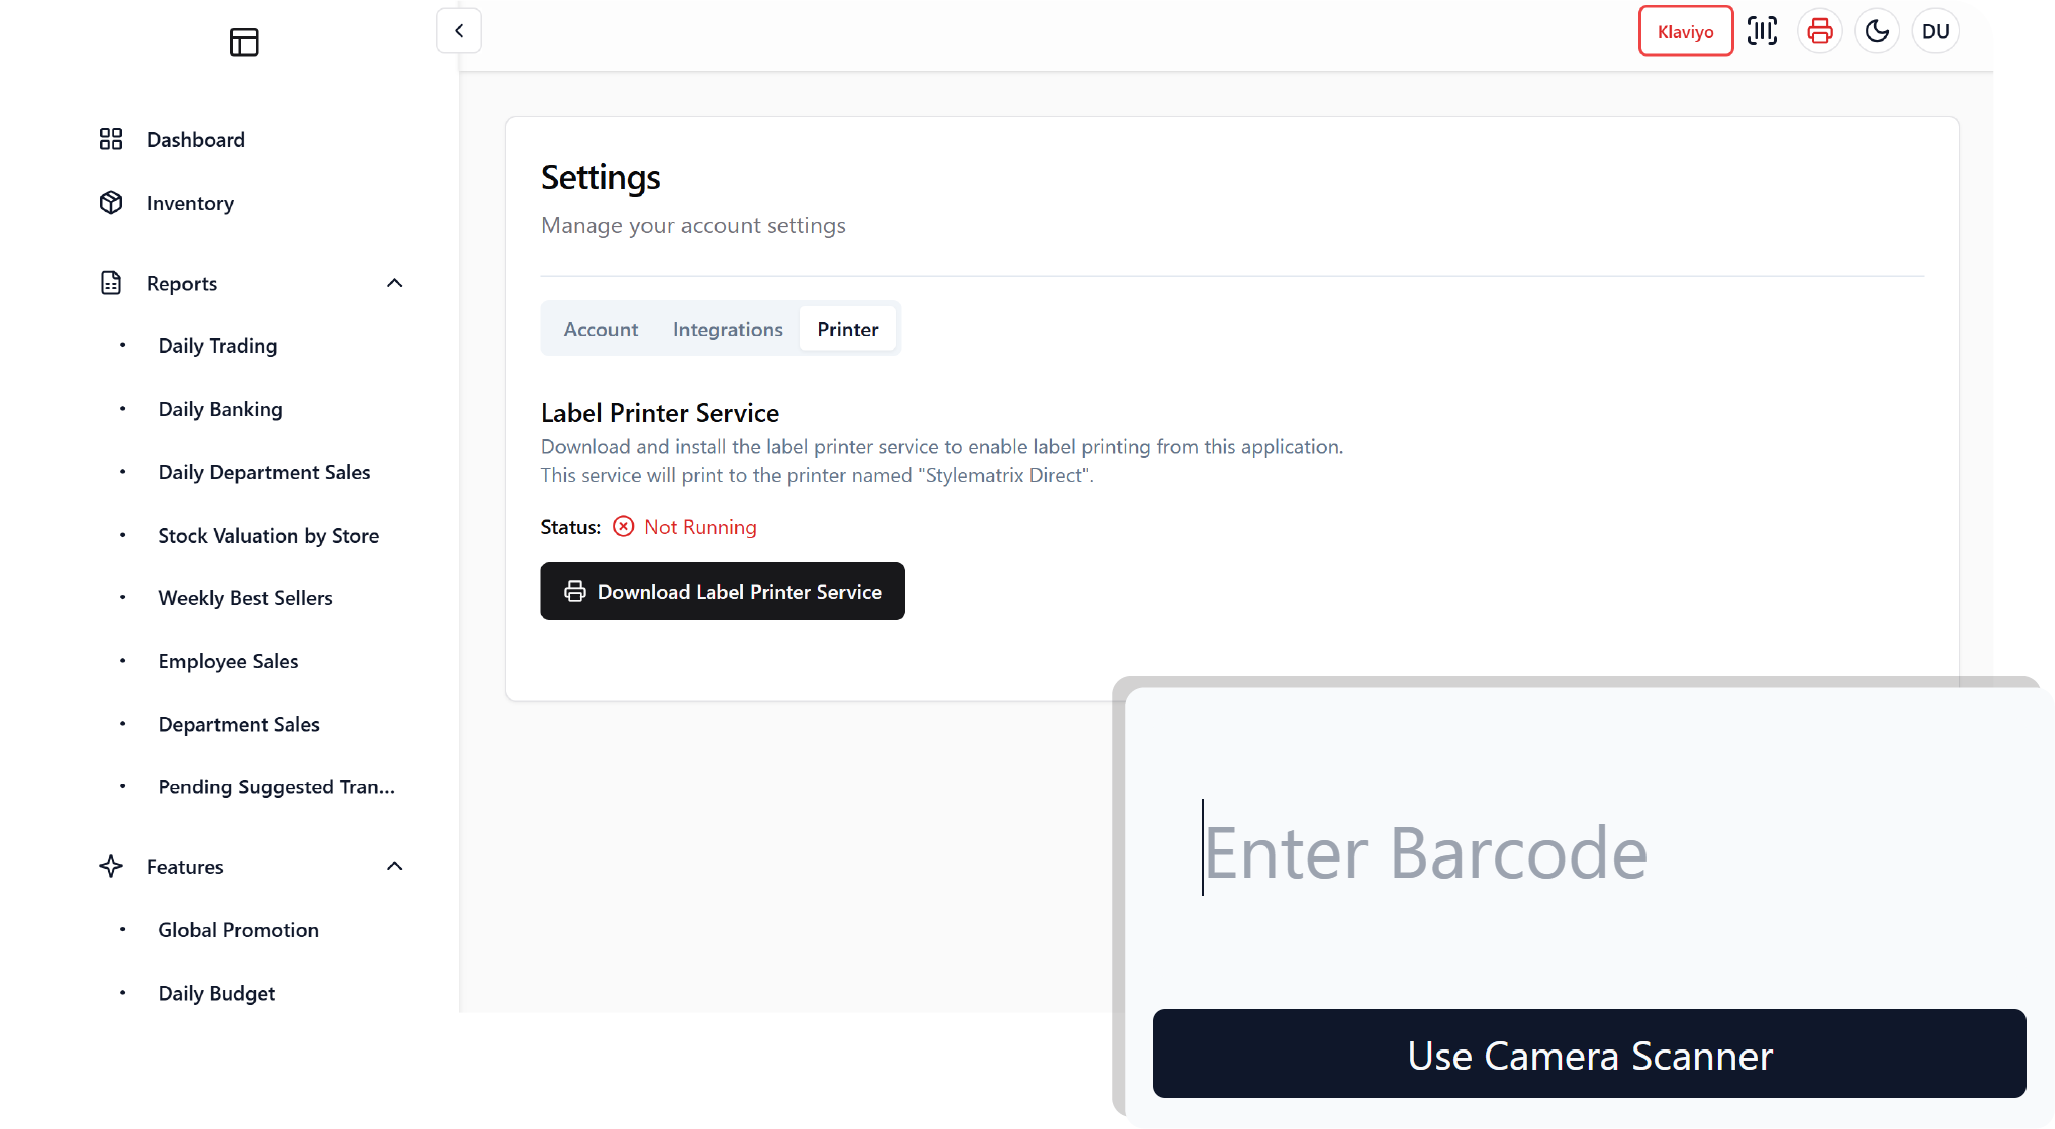The height and width of the screenshot is (1129, 2055).
Task: Click Download Label Printer Service button
Action: pyautogui.click(x=722, y=591)
